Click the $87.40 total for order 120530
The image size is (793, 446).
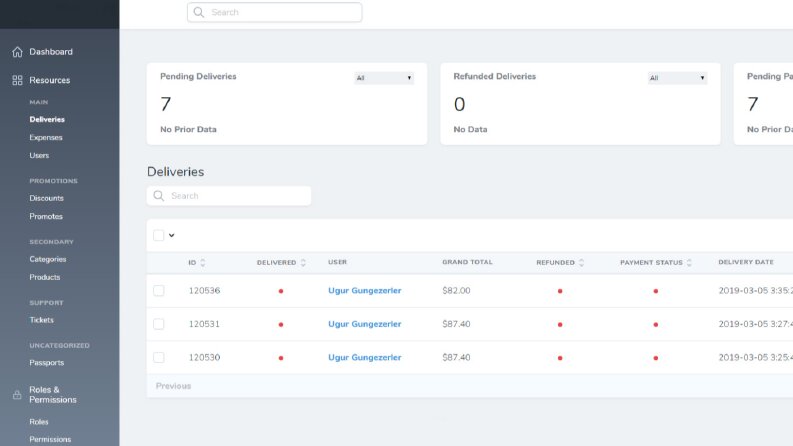pyautogui.click(x=456, y=358)
